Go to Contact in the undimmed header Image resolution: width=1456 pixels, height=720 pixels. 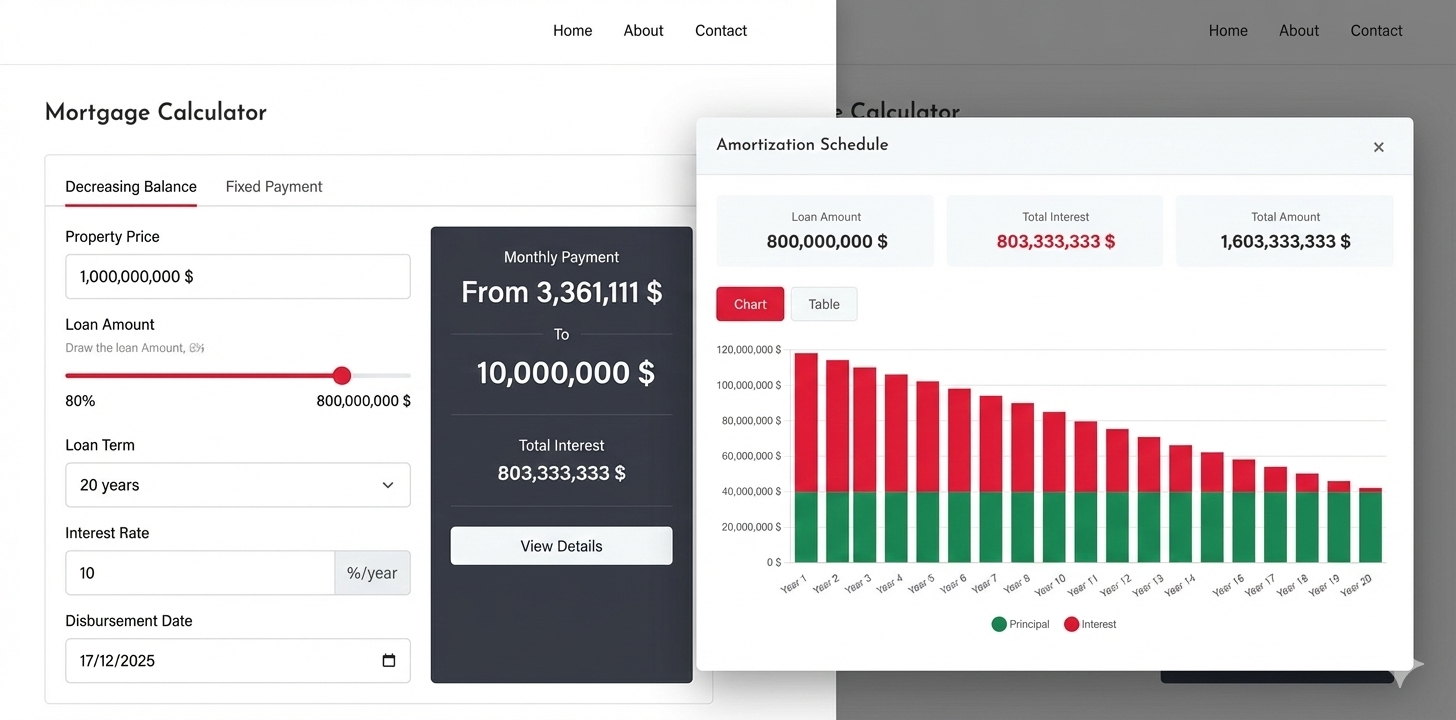click(x=721, y=31)
